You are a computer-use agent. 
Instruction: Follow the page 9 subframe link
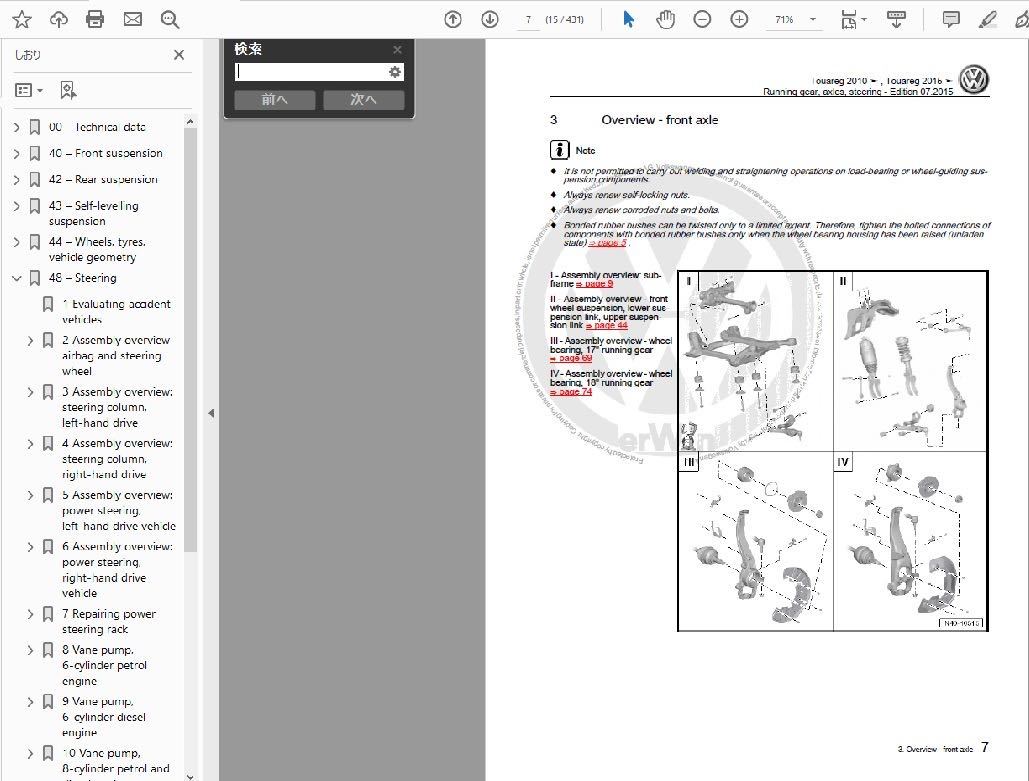pos(595,284)
